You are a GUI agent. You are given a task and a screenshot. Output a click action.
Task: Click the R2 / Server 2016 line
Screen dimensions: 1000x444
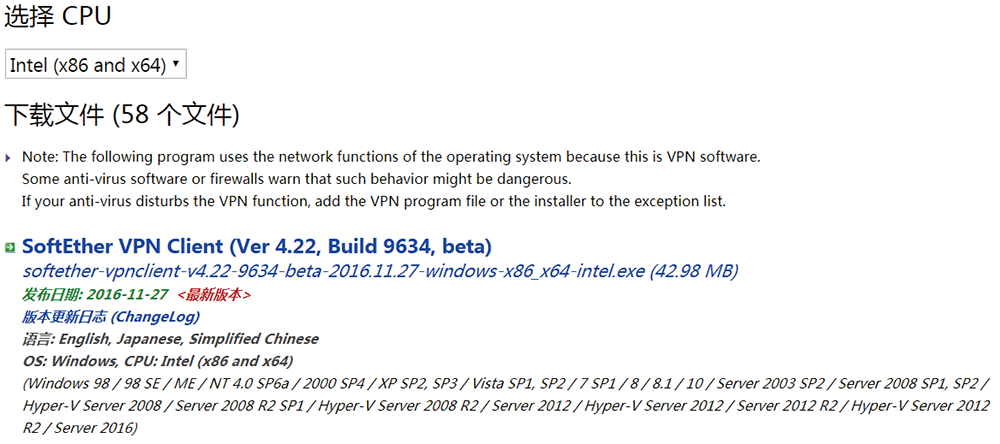point(80,428)
